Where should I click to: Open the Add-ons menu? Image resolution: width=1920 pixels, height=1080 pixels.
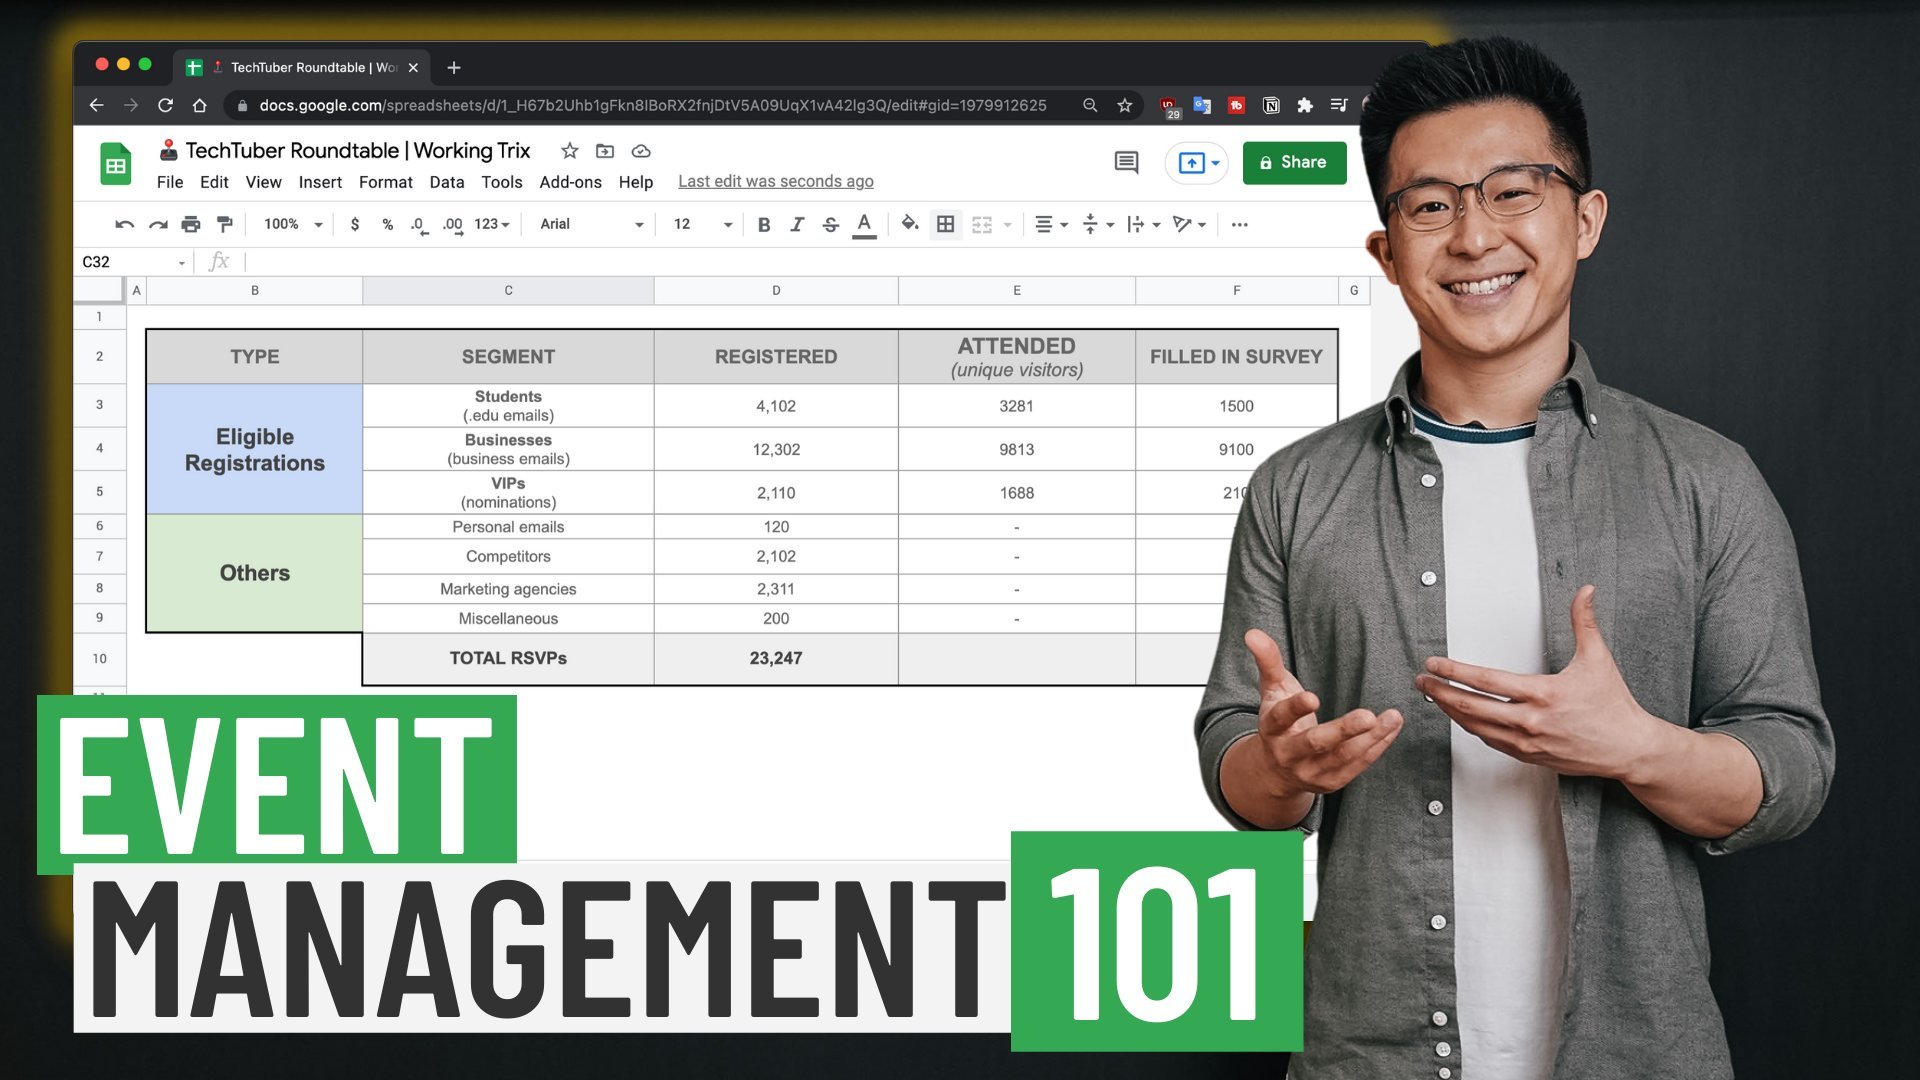(570, 182)
